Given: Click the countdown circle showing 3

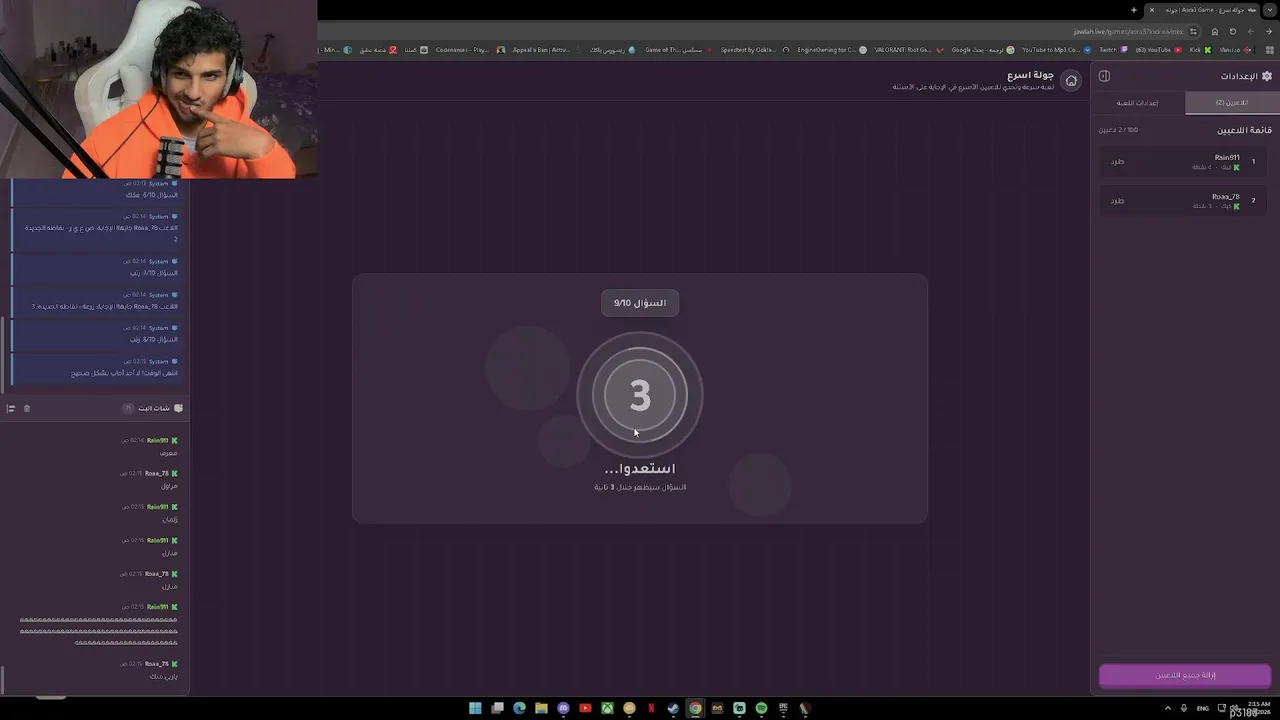Looking at the screenshot, I should [x=640, y=396].
